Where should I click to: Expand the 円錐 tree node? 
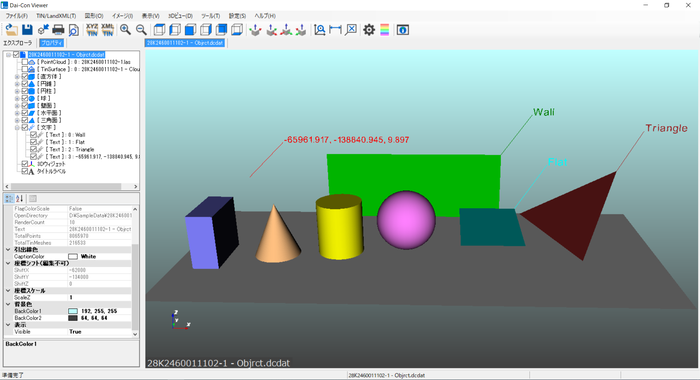17,84
